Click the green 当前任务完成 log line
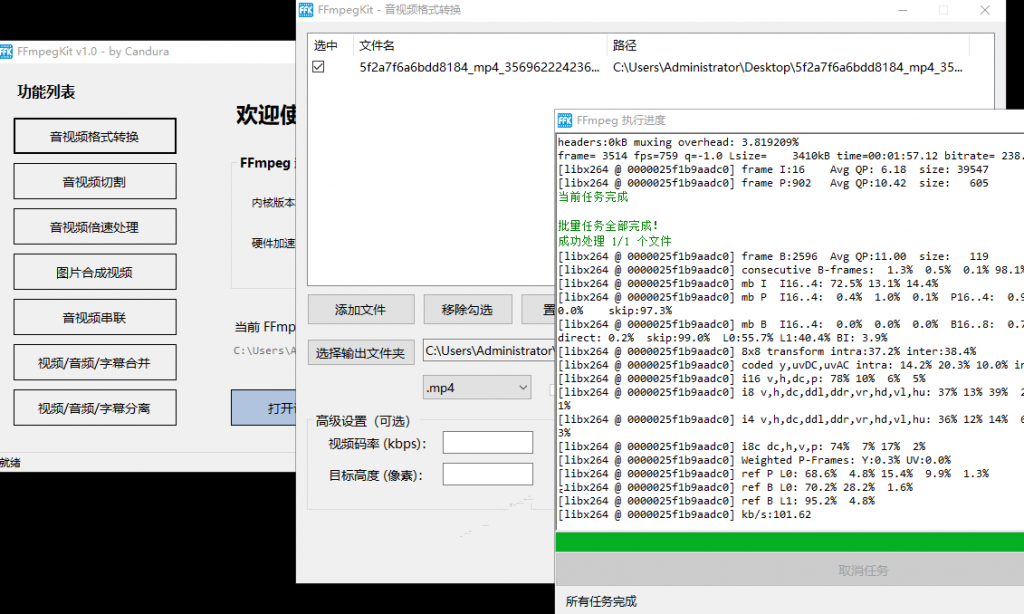The width and height of the screenshot is (1024, 614). tap(593, 197)
